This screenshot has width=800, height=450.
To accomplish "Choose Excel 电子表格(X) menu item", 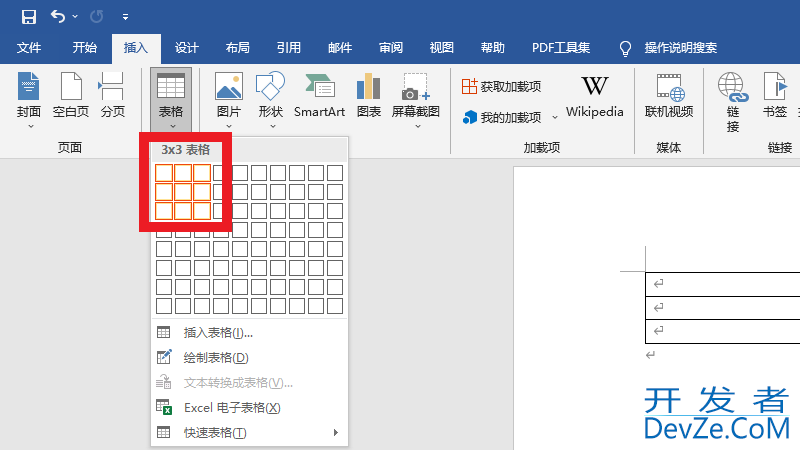I will 249,408.
